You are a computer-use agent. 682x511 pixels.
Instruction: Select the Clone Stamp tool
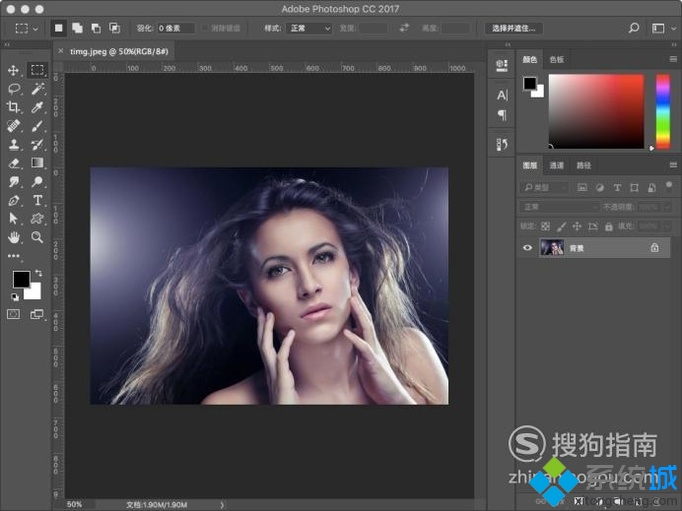(13, 144)
